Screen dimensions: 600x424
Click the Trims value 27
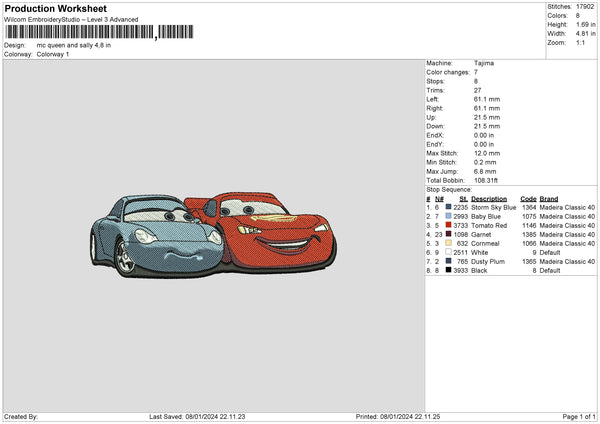(x=477, y=90)
